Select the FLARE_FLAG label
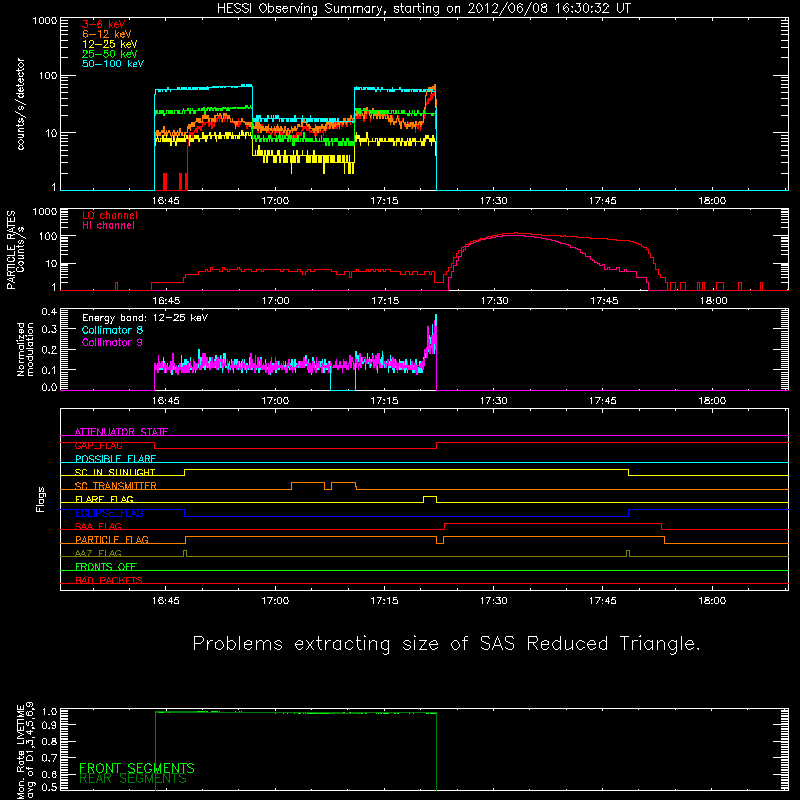This screenshot has height=800, width=800. point(104,499)
